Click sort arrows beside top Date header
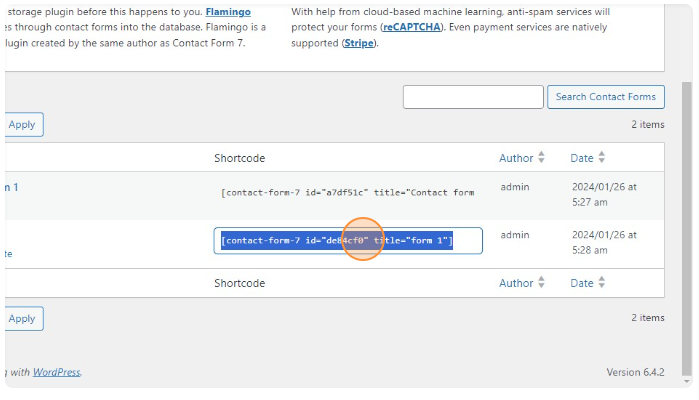 click(x=602, y=158)
